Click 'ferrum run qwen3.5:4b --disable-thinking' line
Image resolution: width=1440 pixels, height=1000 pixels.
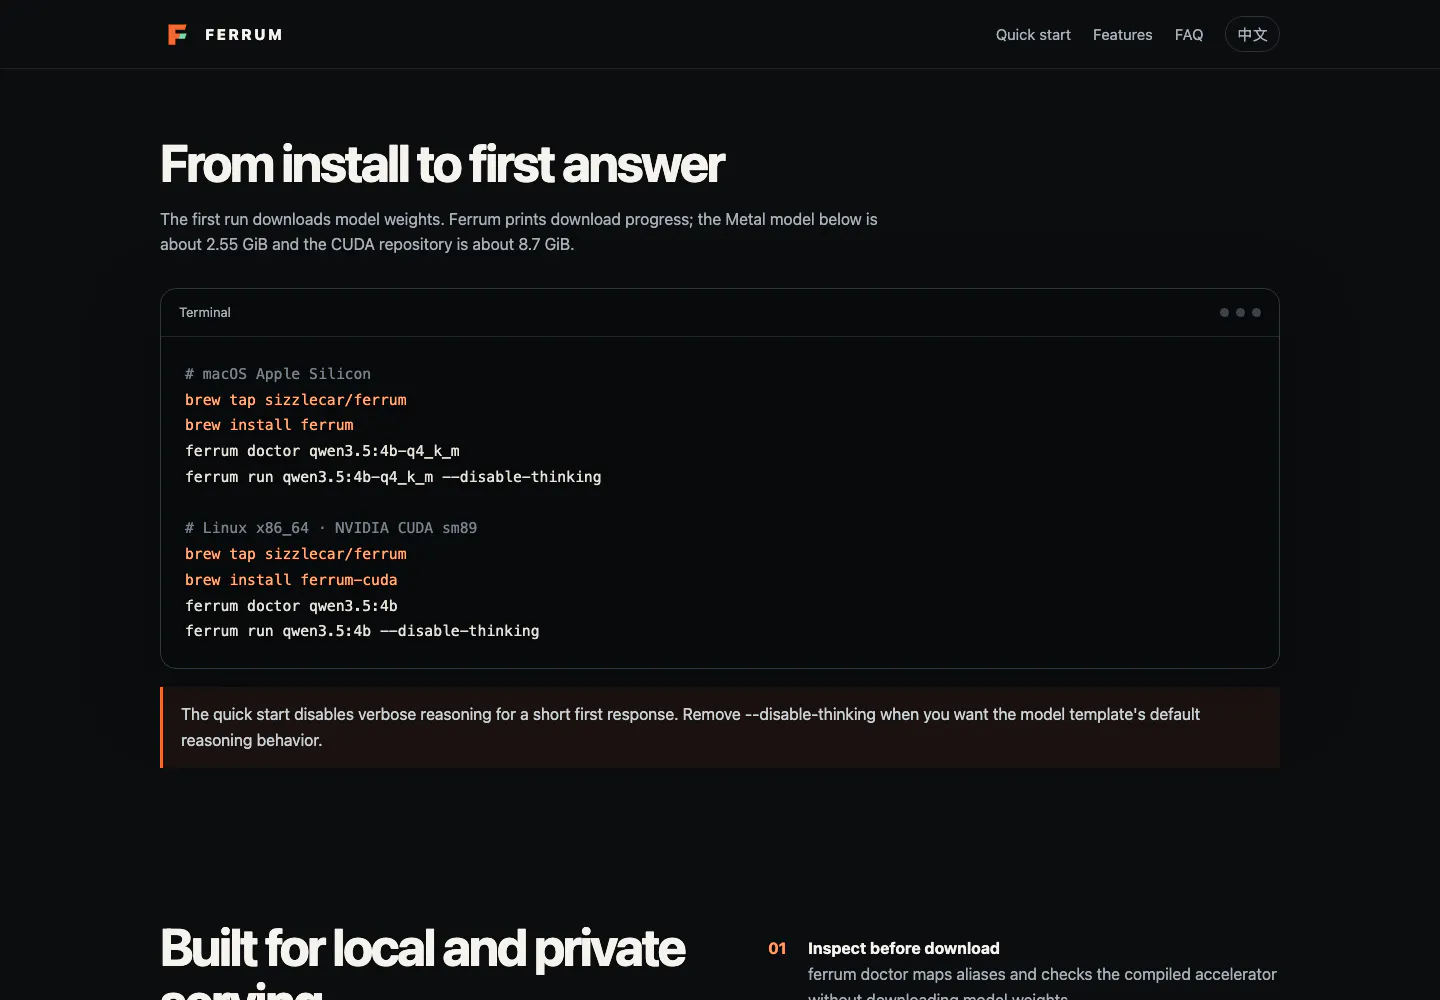point(362,631)
